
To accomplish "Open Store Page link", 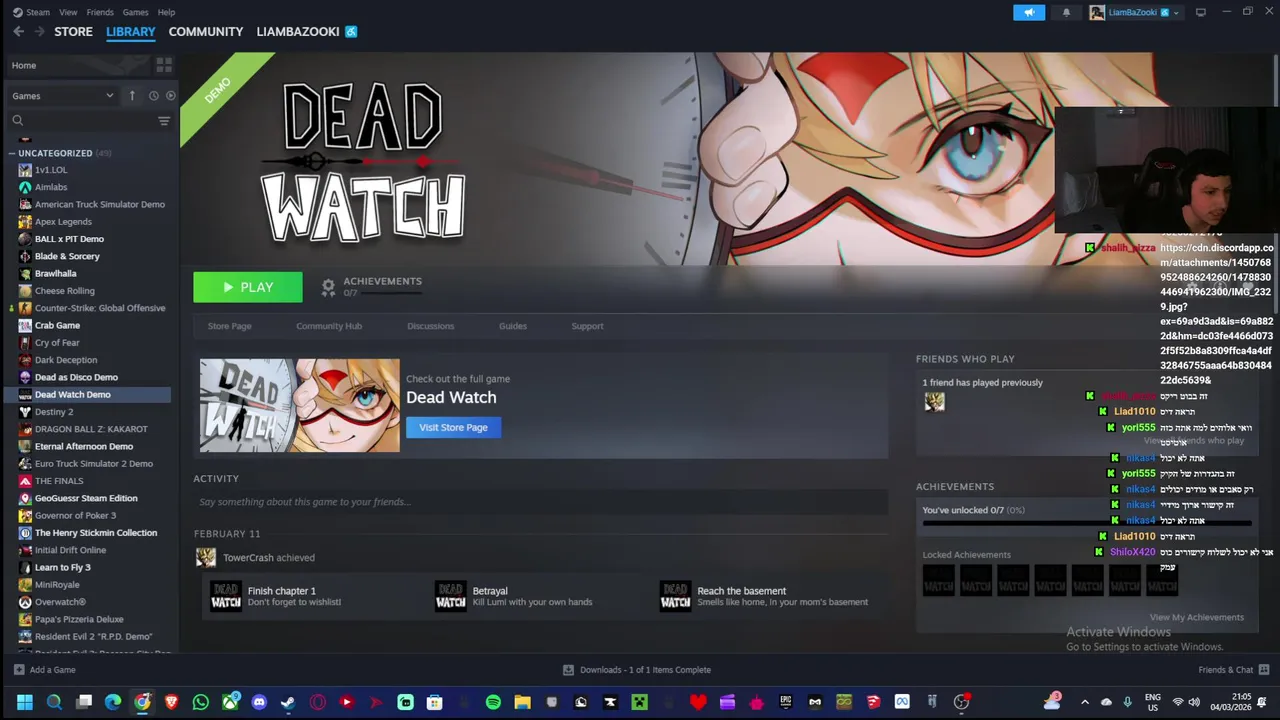I will point(229,326).
